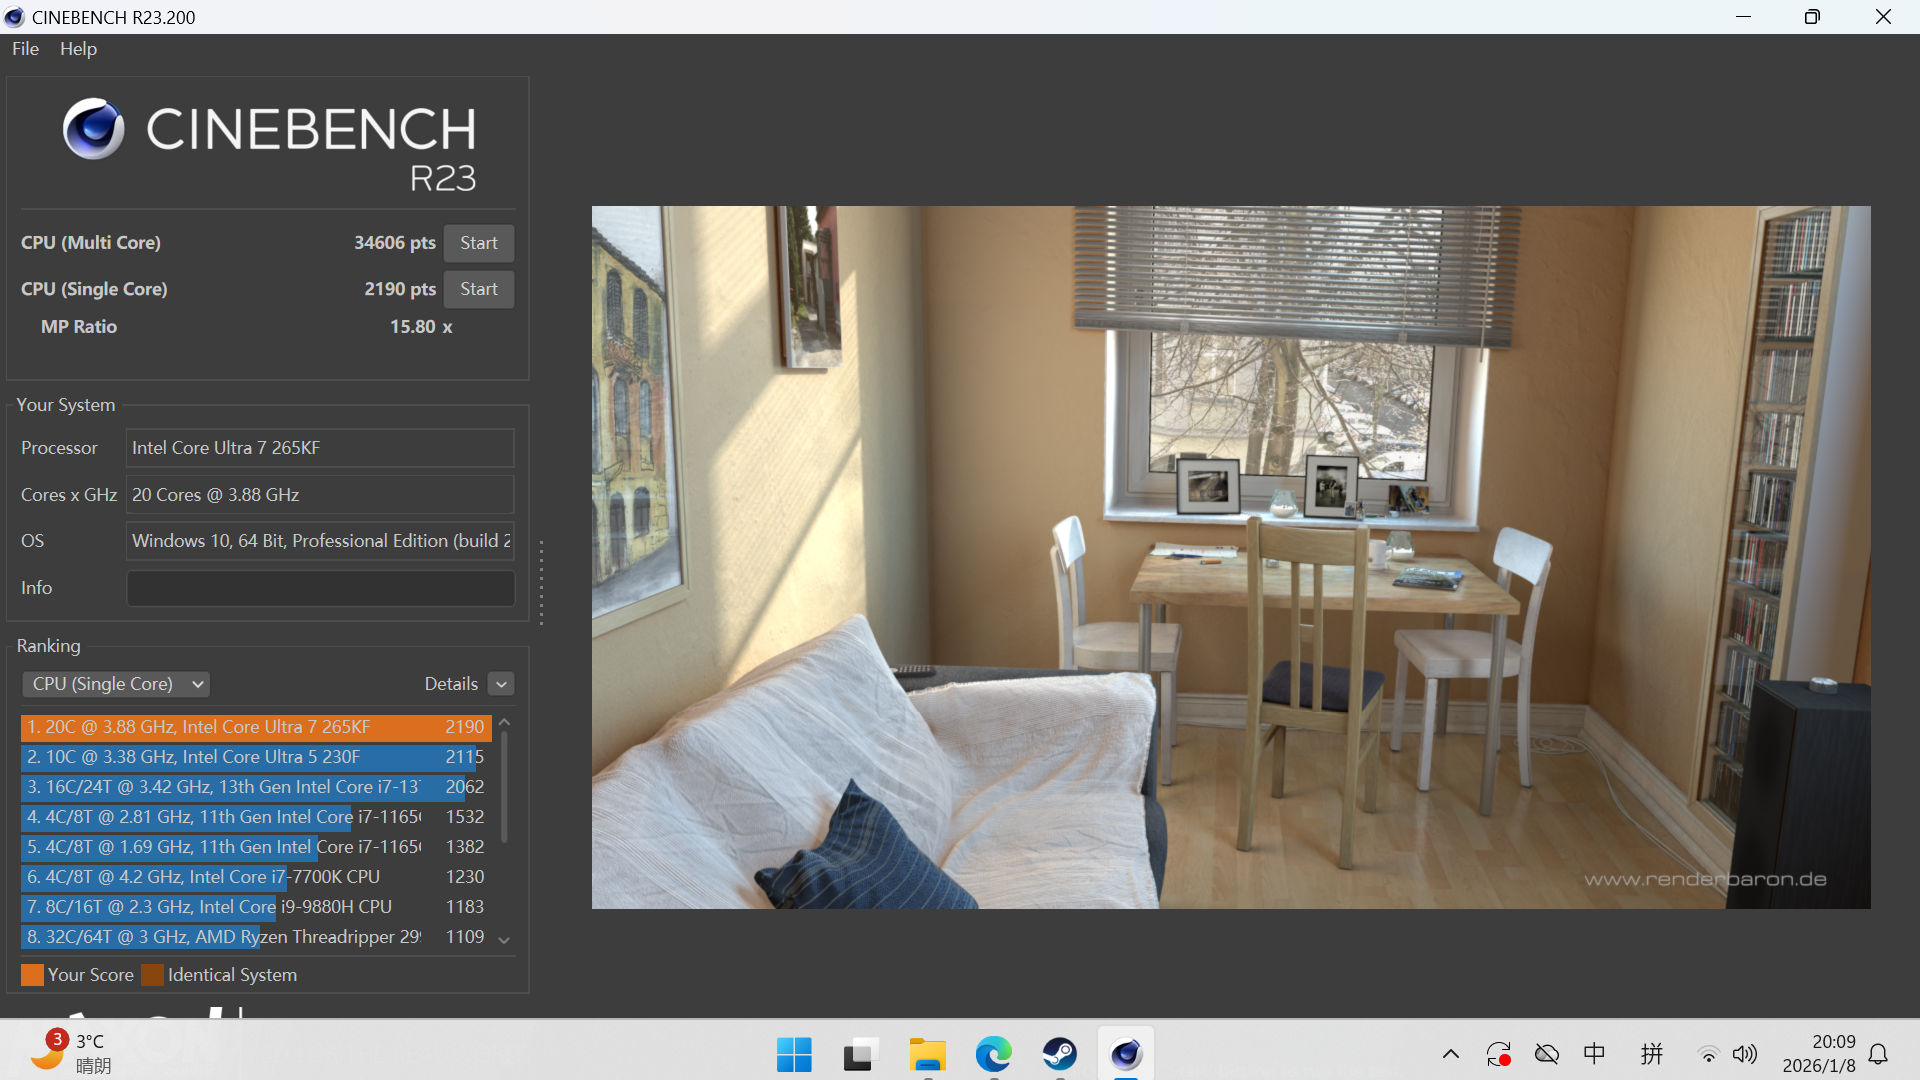Click the Cinebench logo sphere icon
Screen dimensions: 1920x1080
pos(93,129)
